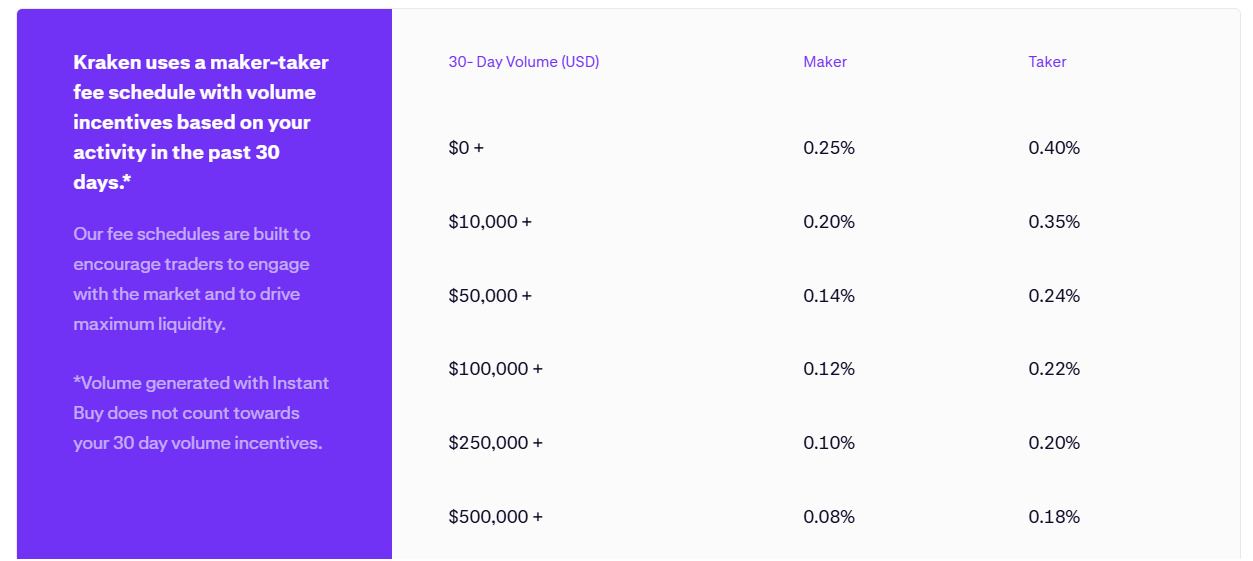Click the bold maker-taker fee schedule heading

coord(201,122)
